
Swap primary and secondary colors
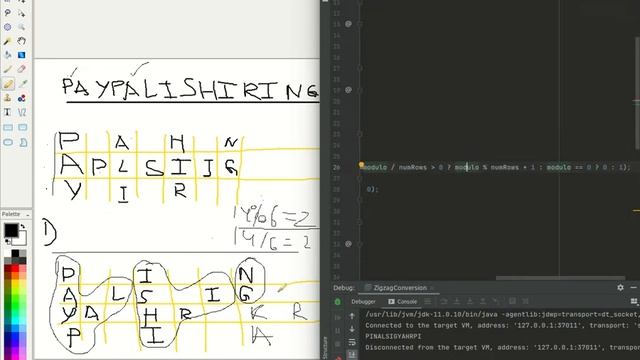point(23,226)
